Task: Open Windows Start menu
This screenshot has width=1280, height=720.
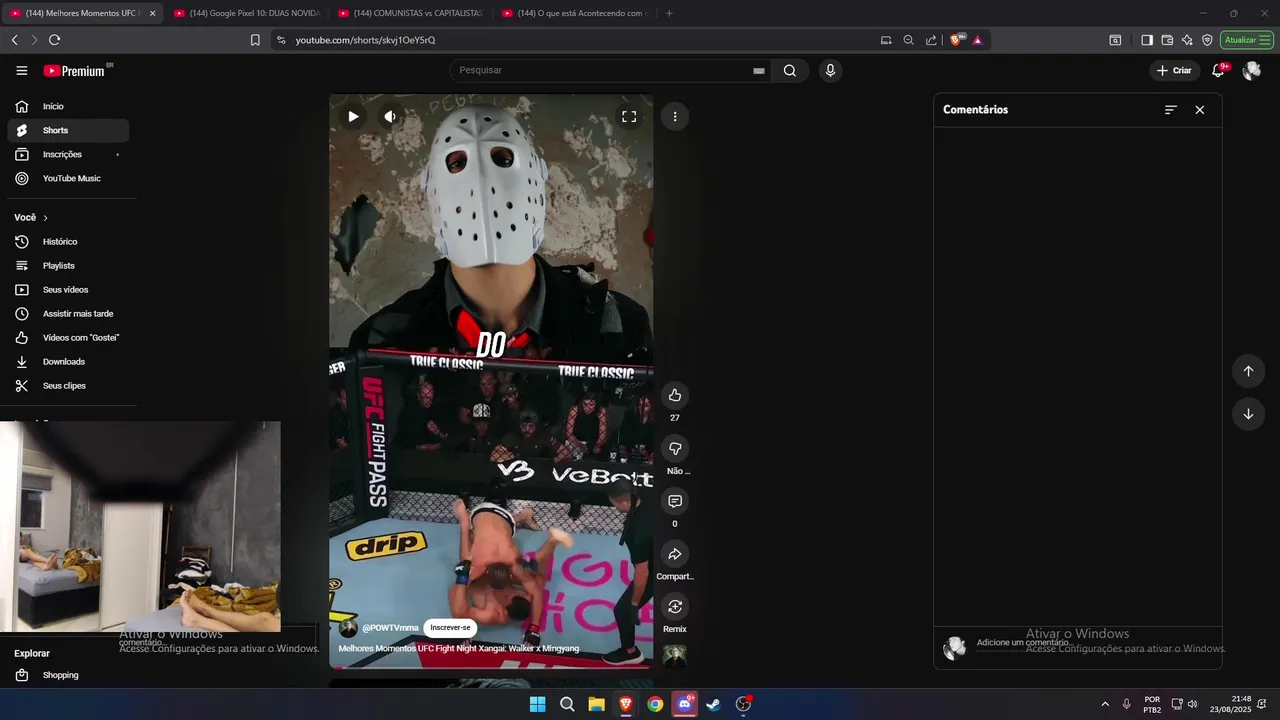Action: [x=537, y=704]
